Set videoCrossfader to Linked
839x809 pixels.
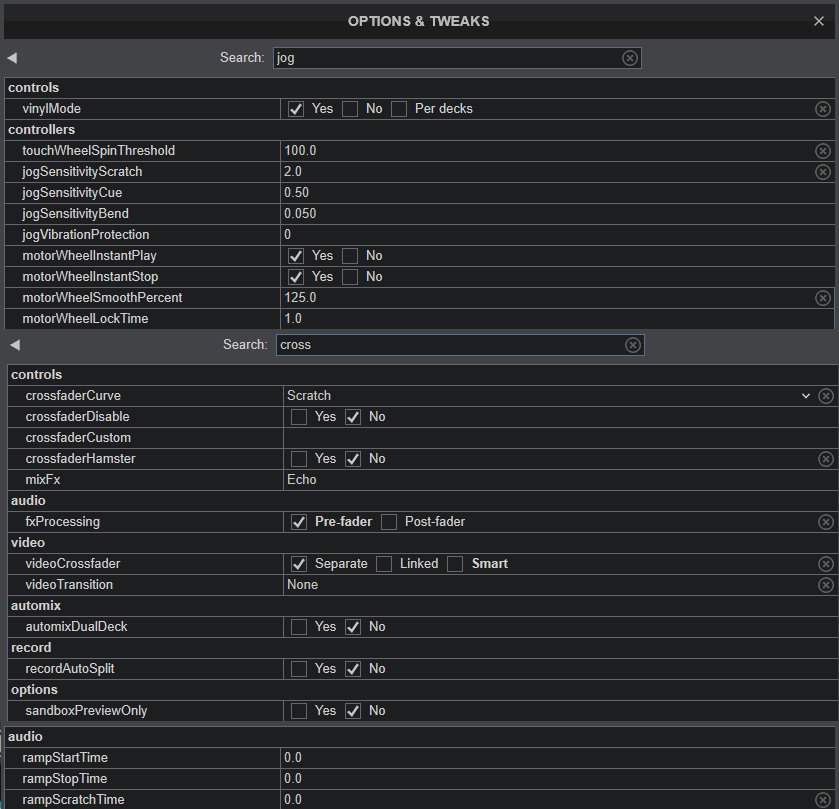pyautogui.click(x=384, y=564)
